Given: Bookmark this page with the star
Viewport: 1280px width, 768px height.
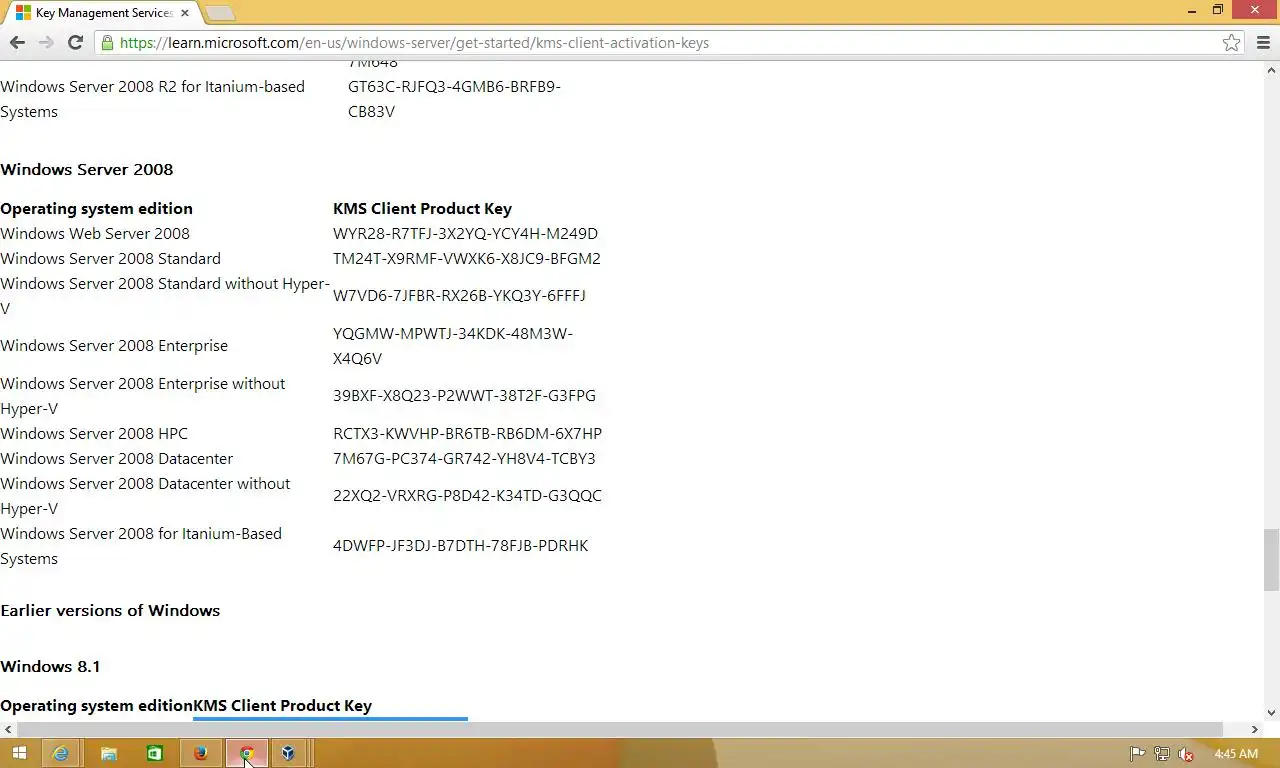Looking at the screenshot, I should coord(1232,43).
